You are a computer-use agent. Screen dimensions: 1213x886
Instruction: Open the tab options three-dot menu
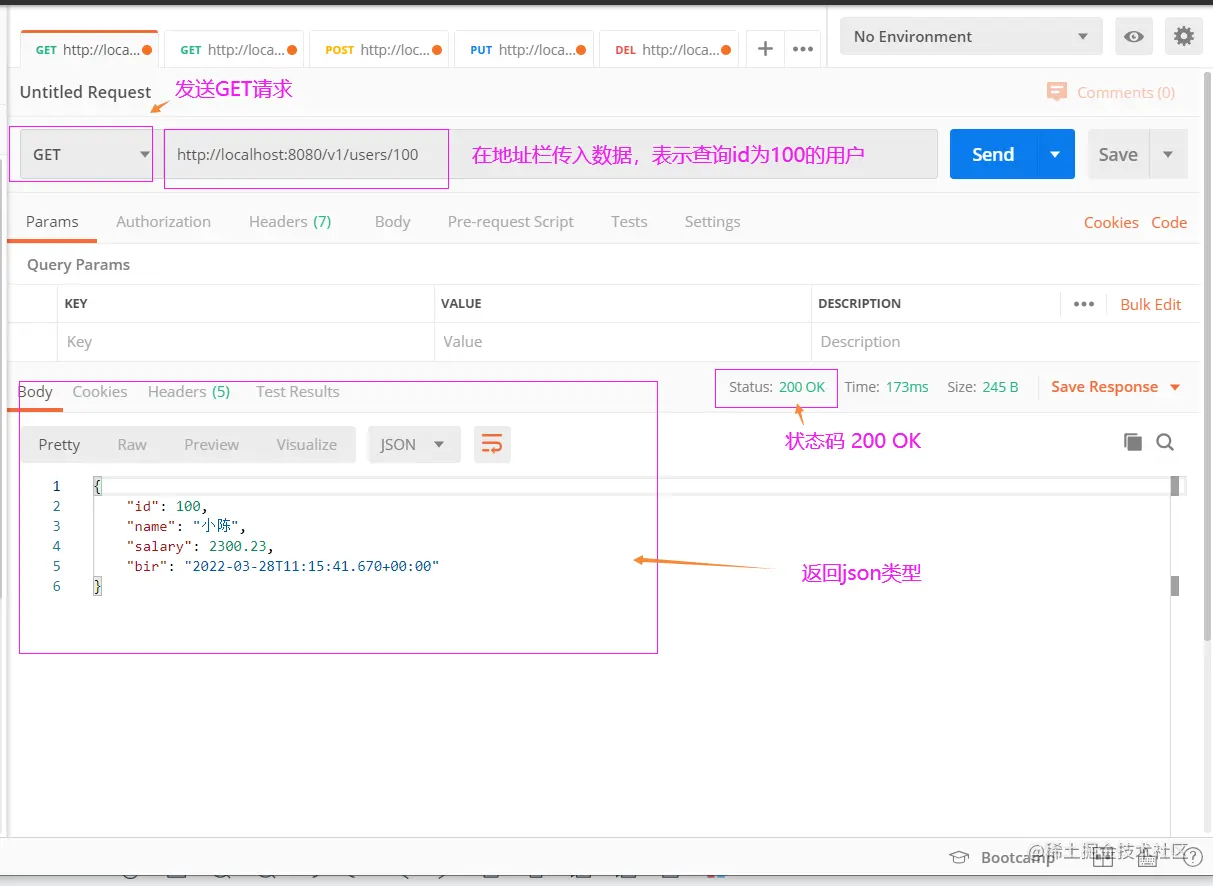point(803,49)
